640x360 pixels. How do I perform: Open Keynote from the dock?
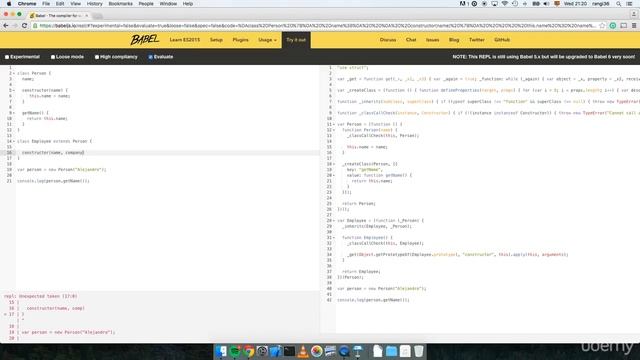pos(358,351)
